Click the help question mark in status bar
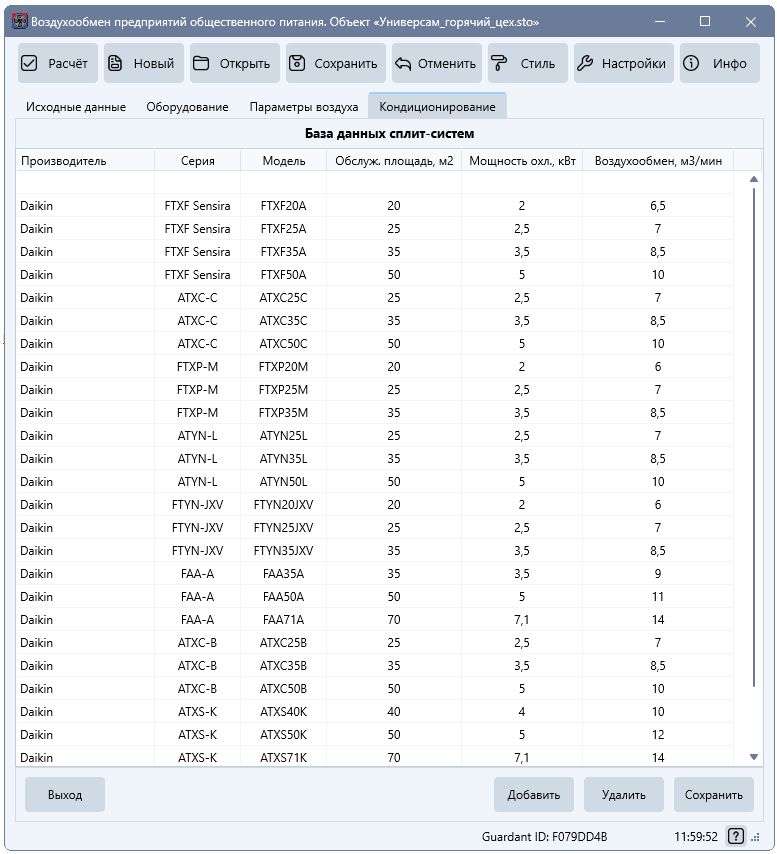The width and height of the screenshot is (777, 854). point(736,836)
